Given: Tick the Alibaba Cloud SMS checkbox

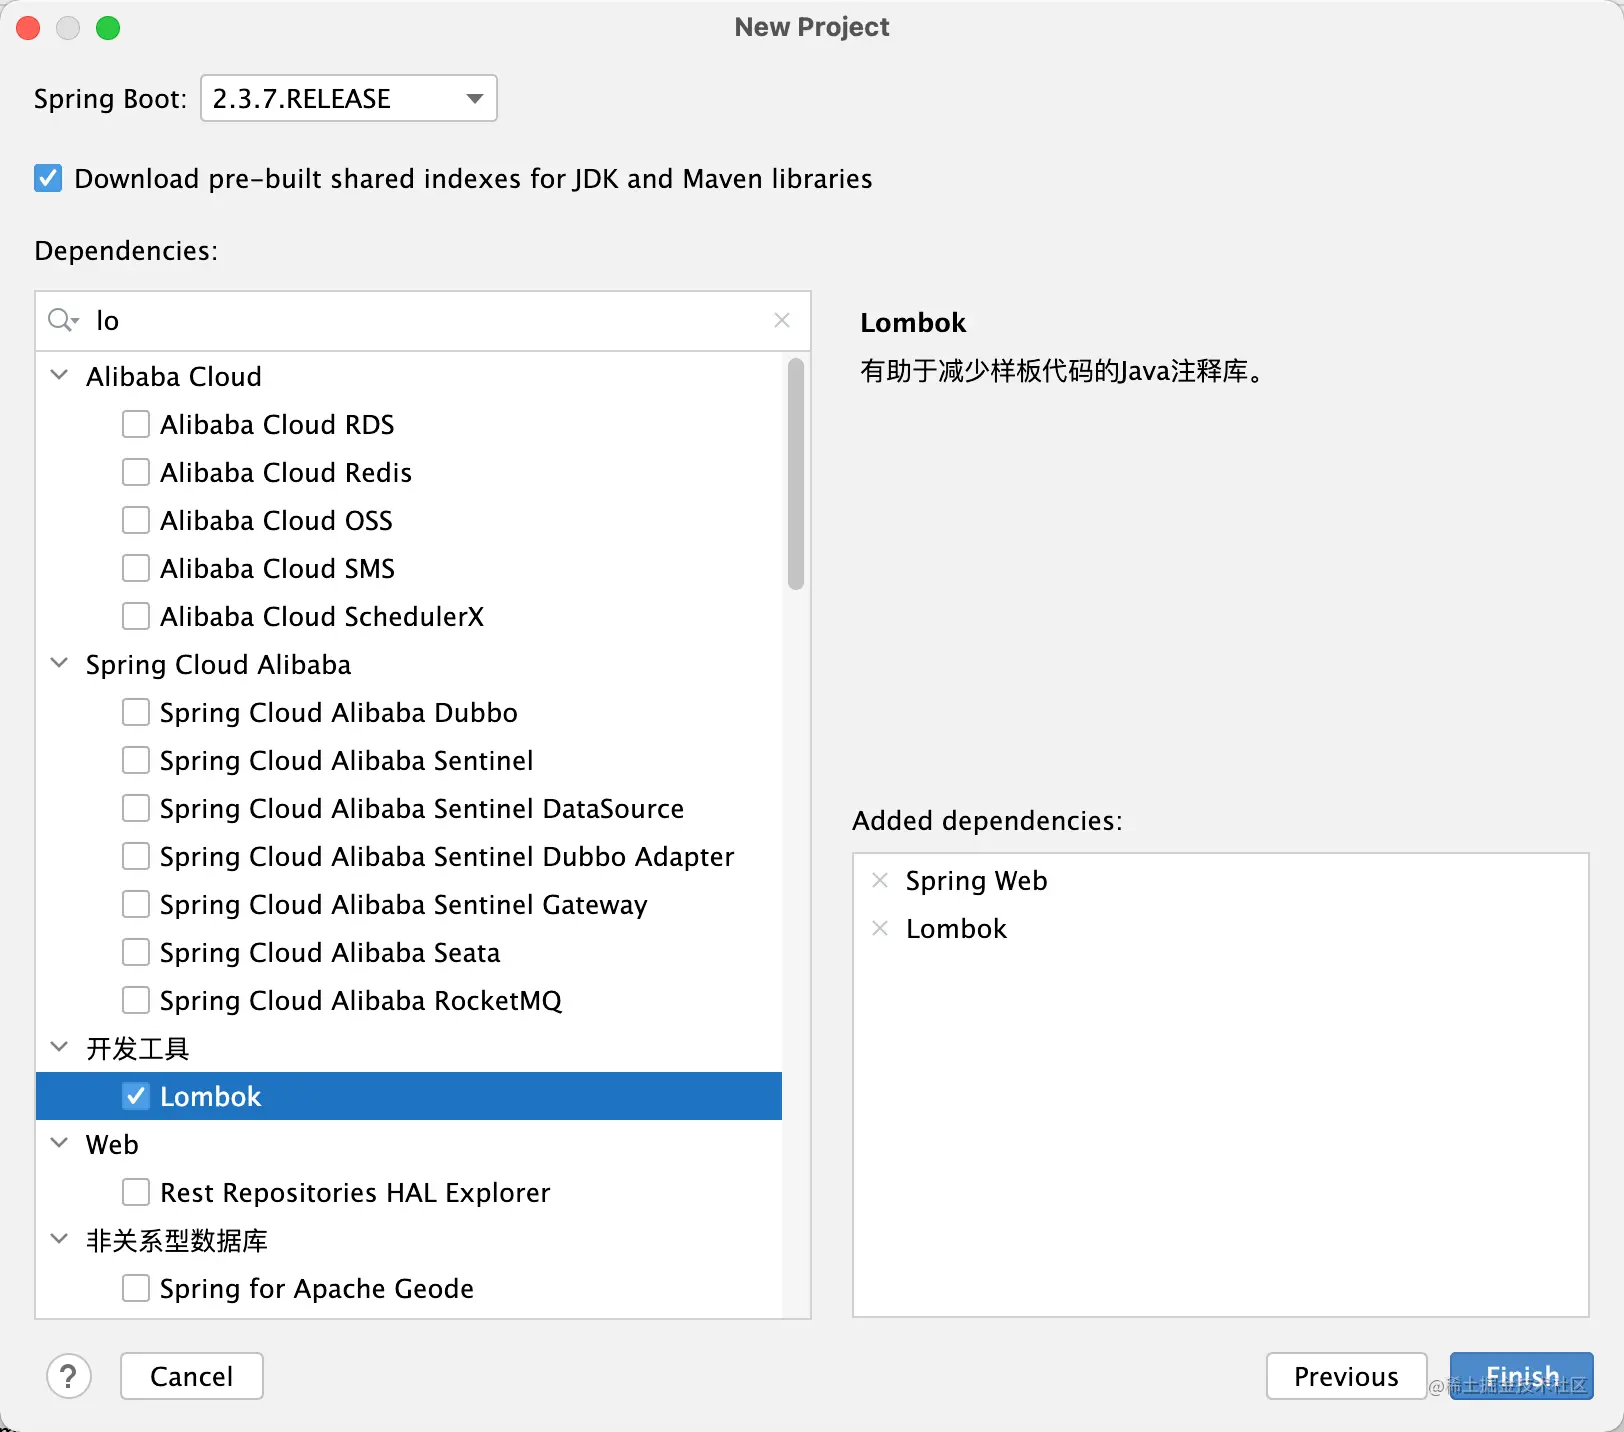Looking at the screenshot, I should 136,568.
